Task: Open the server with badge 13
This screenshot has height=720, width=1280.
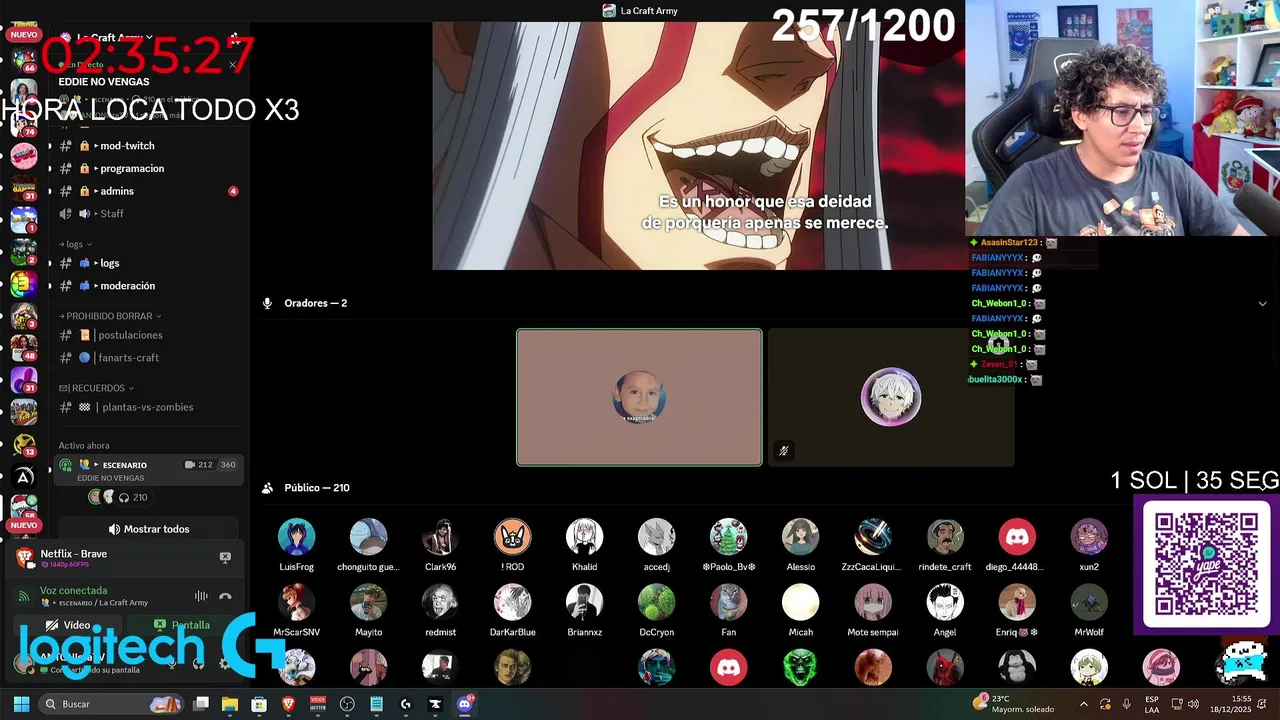Action: coord(23,444)
